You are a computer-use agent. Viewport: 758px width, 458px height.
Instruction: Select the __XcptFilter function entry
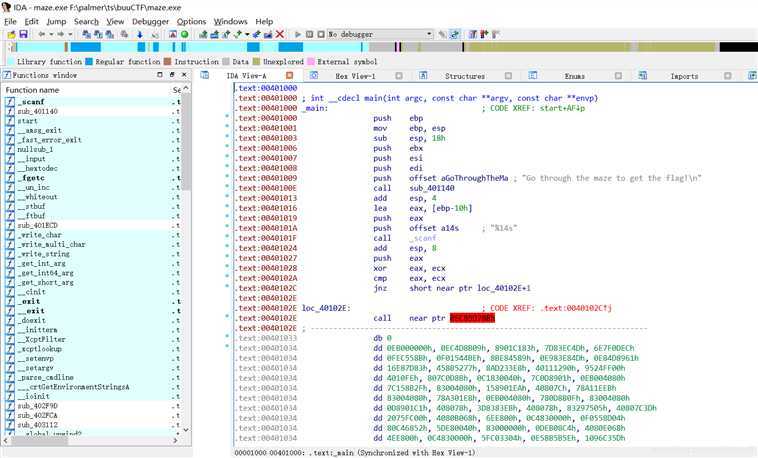(92, 340)
